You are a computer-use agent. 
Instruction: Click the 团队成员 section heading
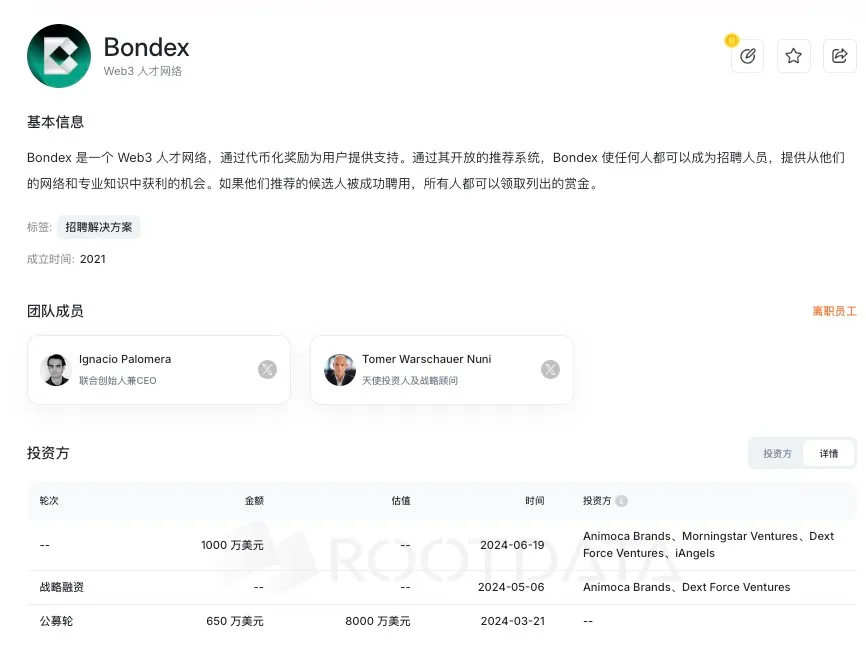point(55,312)
